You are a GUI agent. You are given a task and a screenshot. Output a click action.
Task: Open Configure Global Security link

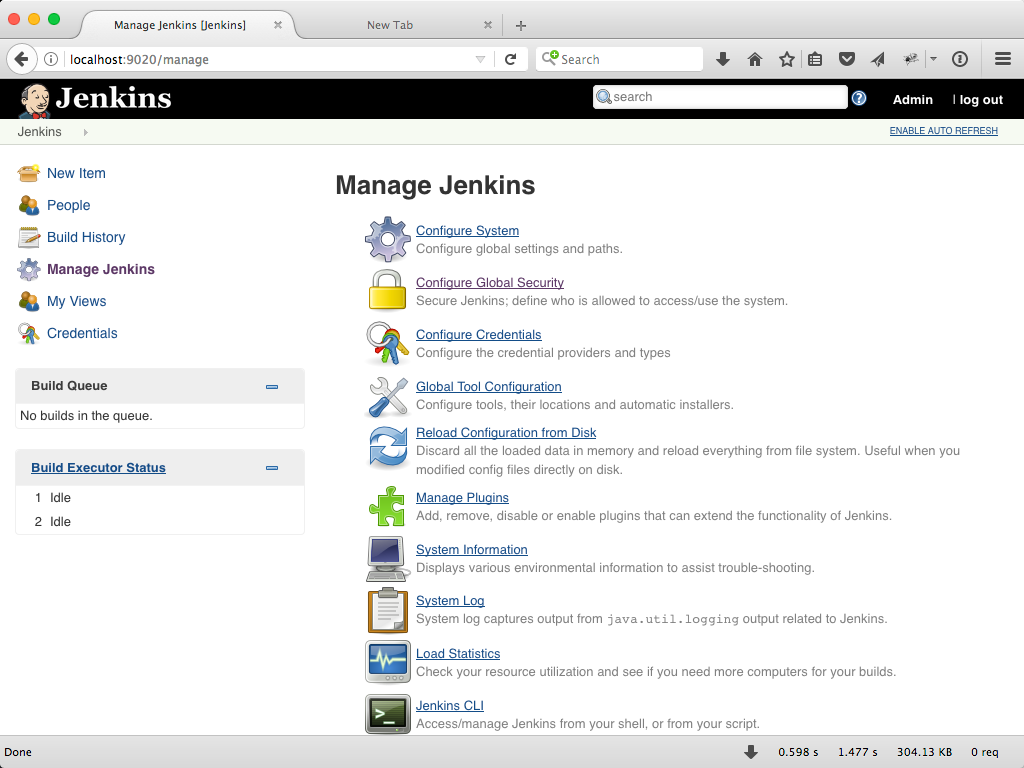(490, 282)
